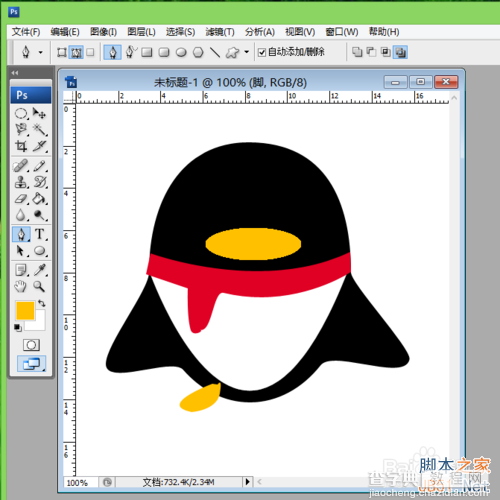This screenshot has width=500, height=500.
Task: Select the Eyedropper tool
Action: 39,270
